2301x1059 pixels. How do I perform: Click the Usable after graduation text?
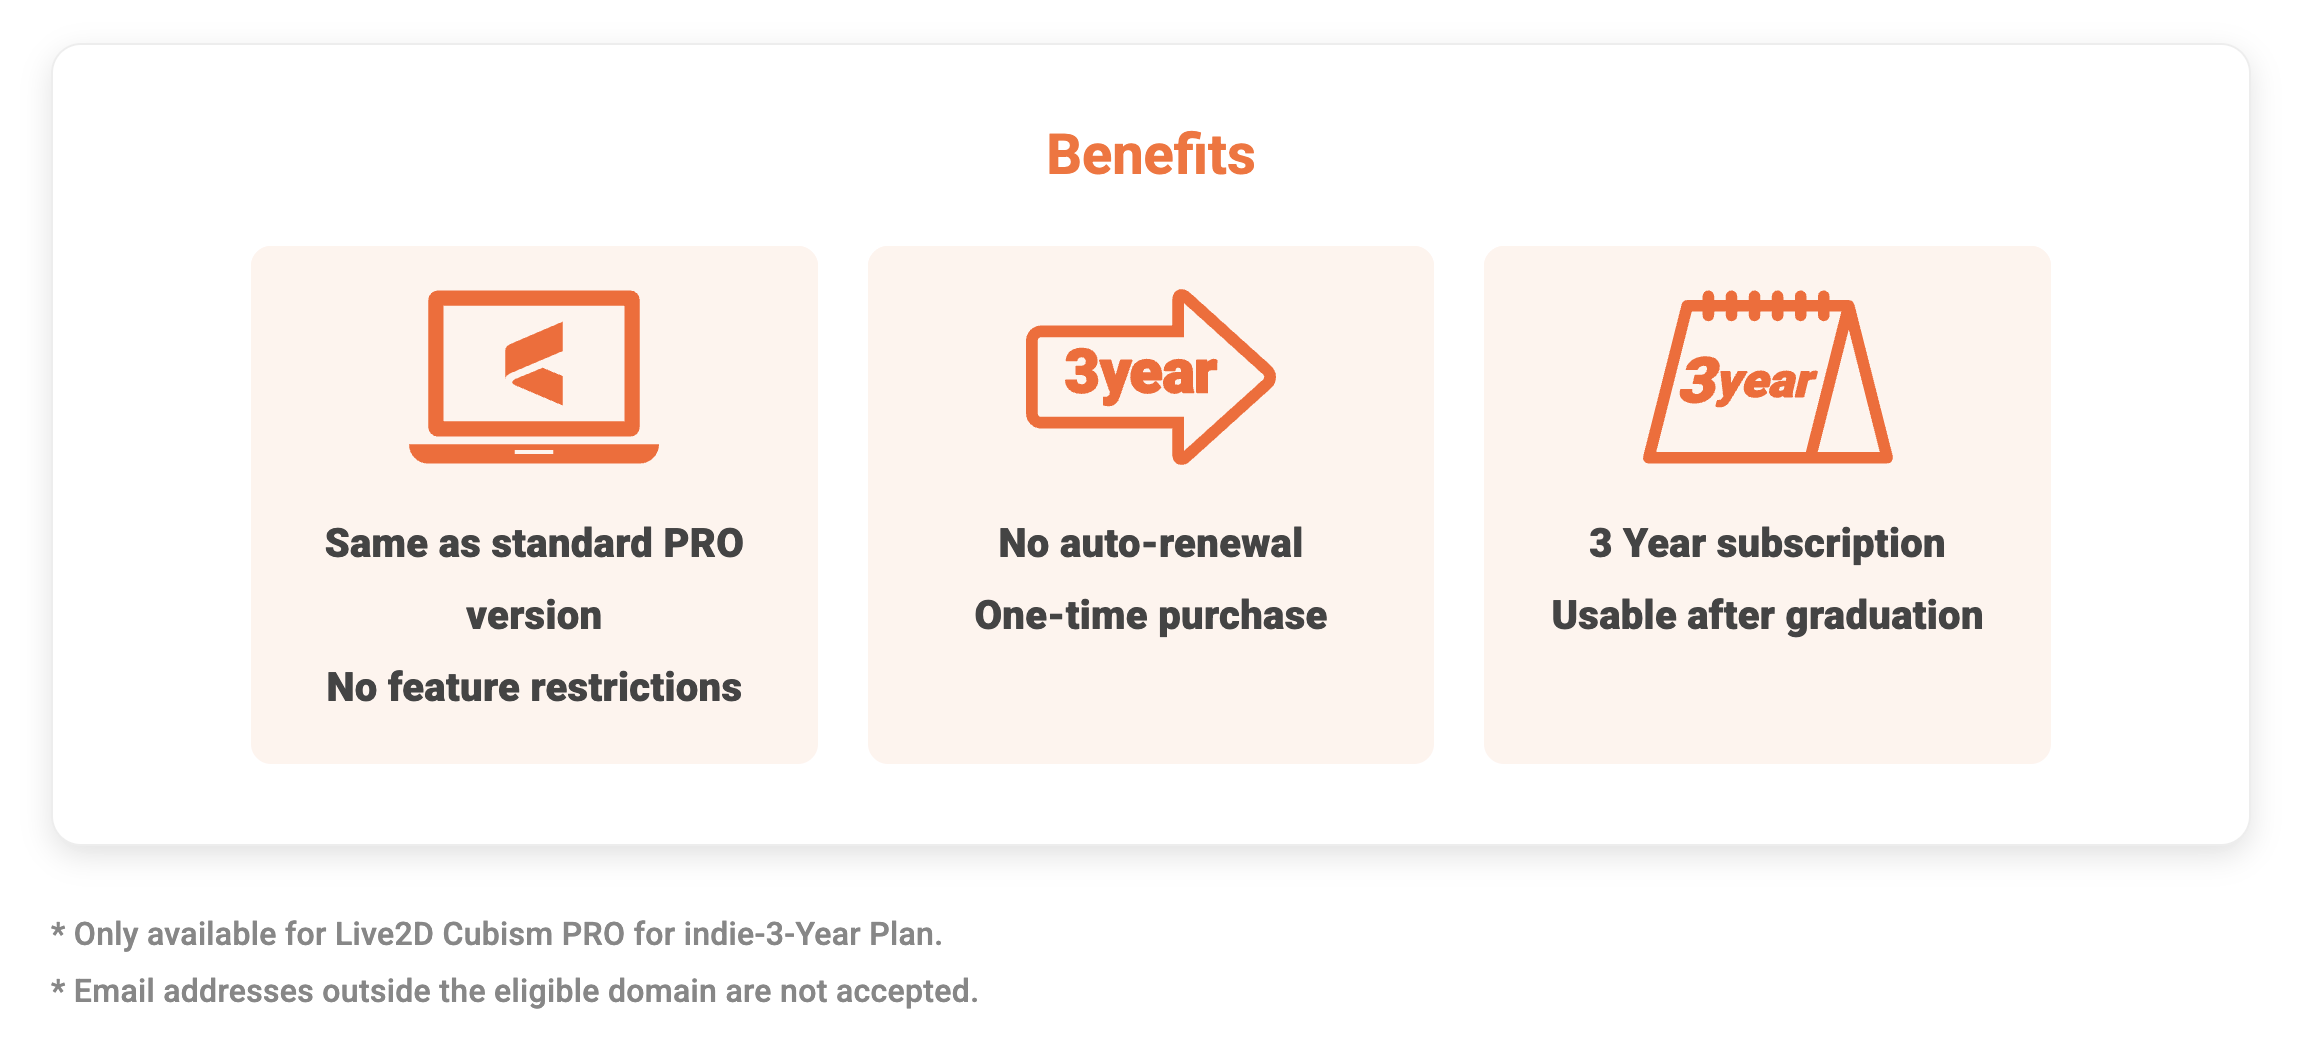(x=1767, y=616)
